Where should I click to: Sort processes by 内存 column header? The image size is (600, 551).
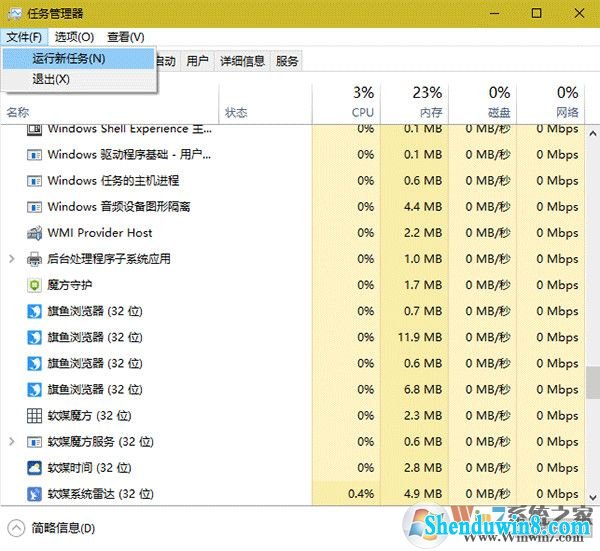click(x=414, y=103)
